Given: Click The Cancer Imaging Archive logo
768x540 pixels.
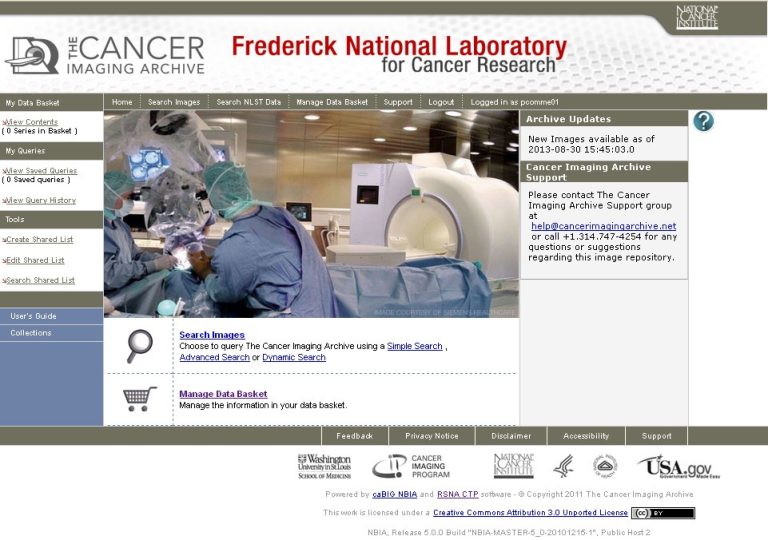Looking at the screenshot, I should pyautogui.click(x=105, y=55).
